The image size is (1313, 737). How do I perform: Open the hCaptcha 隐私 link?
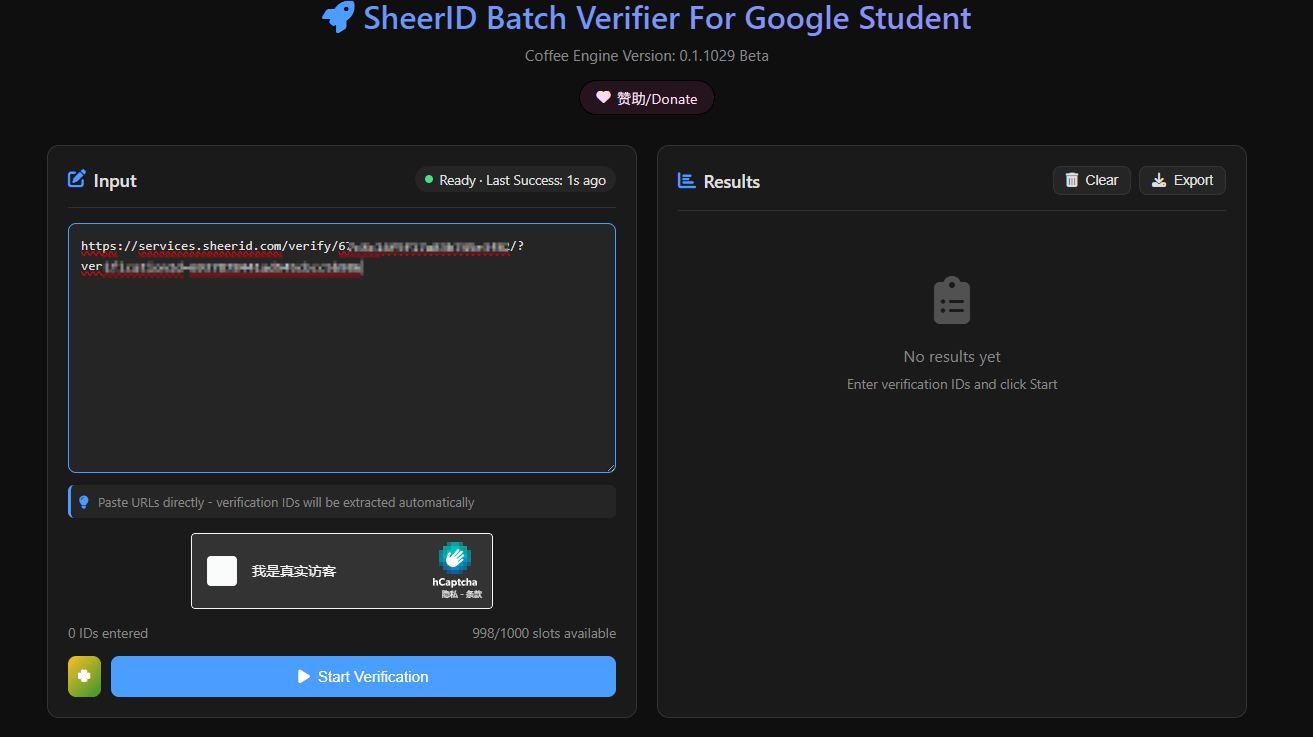(449, 594)
